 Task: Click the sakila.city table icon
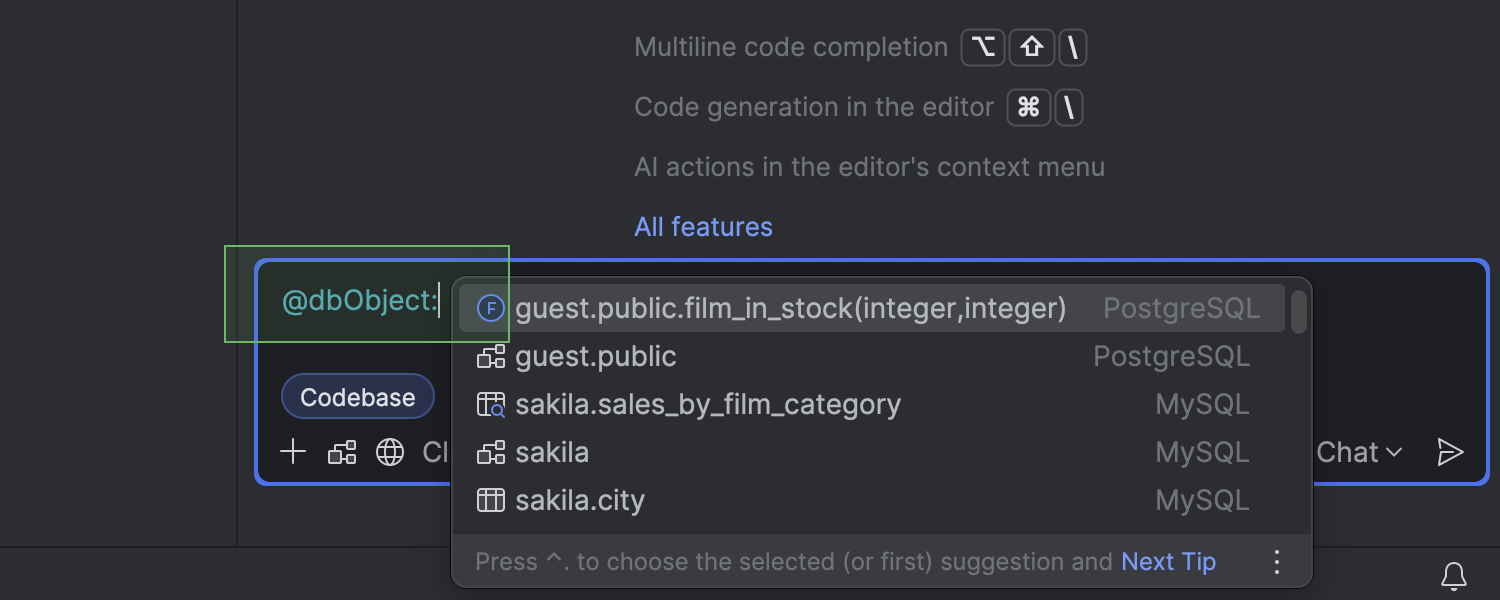pos(490,500)
